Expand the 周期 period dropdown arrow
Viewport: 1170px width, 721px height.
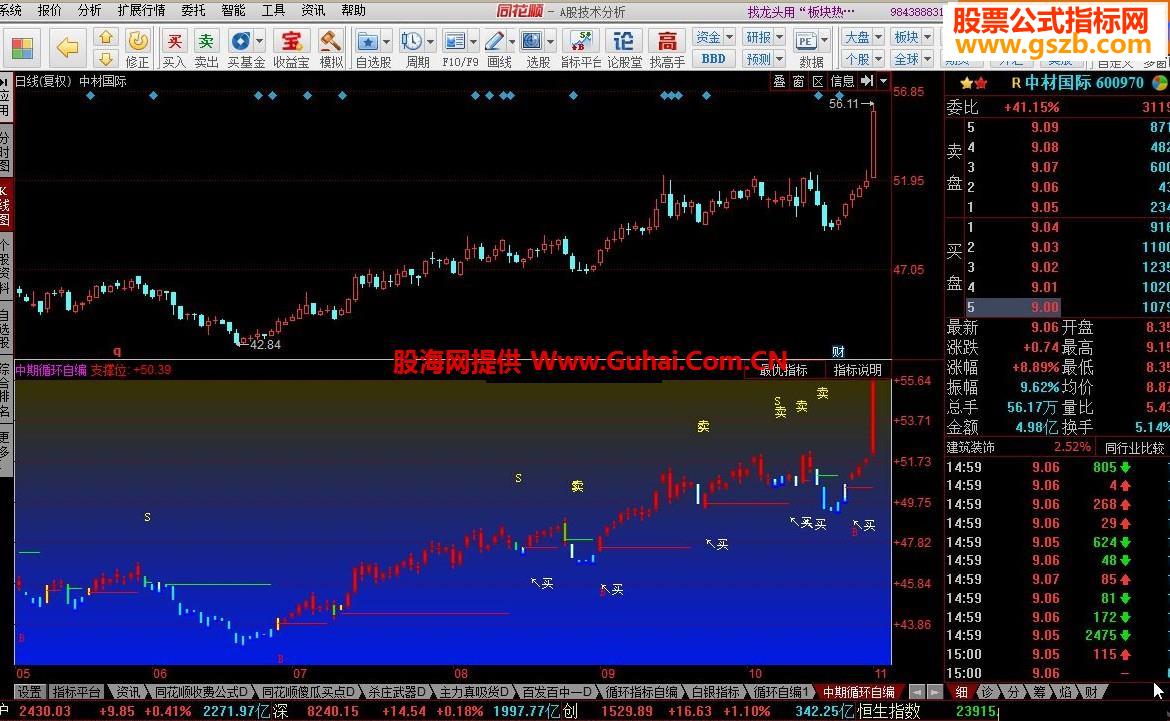pyautogui.click(x=430, y=40)
